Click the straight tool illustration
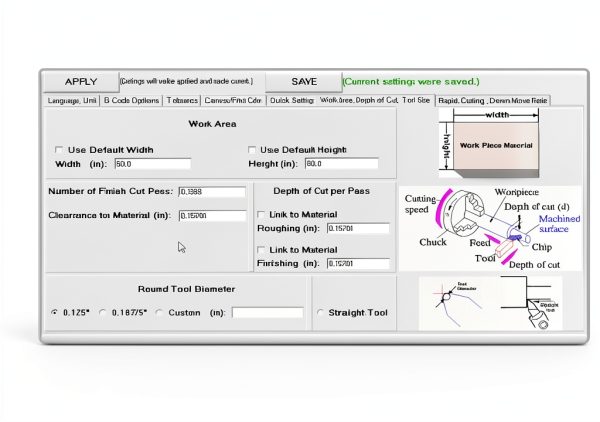 coord(530,303)
